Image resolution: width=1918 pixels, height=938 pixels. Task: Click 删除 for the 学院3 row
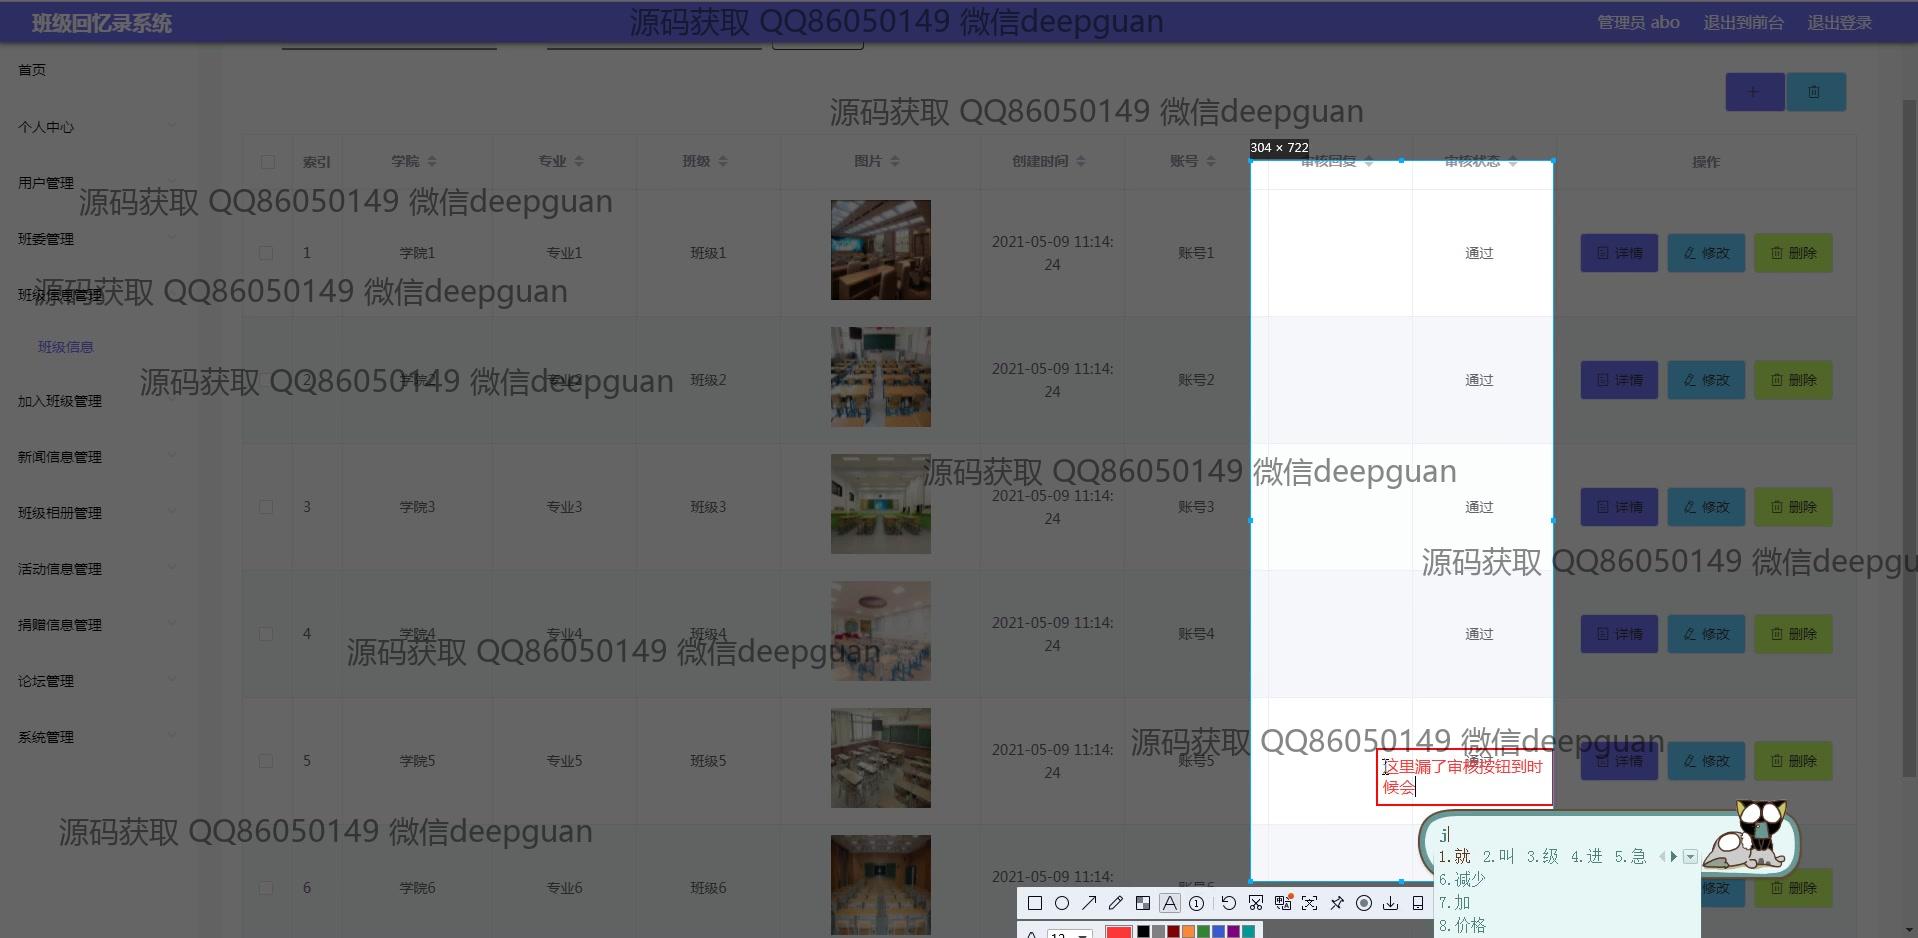click(x=1793, y=508)
